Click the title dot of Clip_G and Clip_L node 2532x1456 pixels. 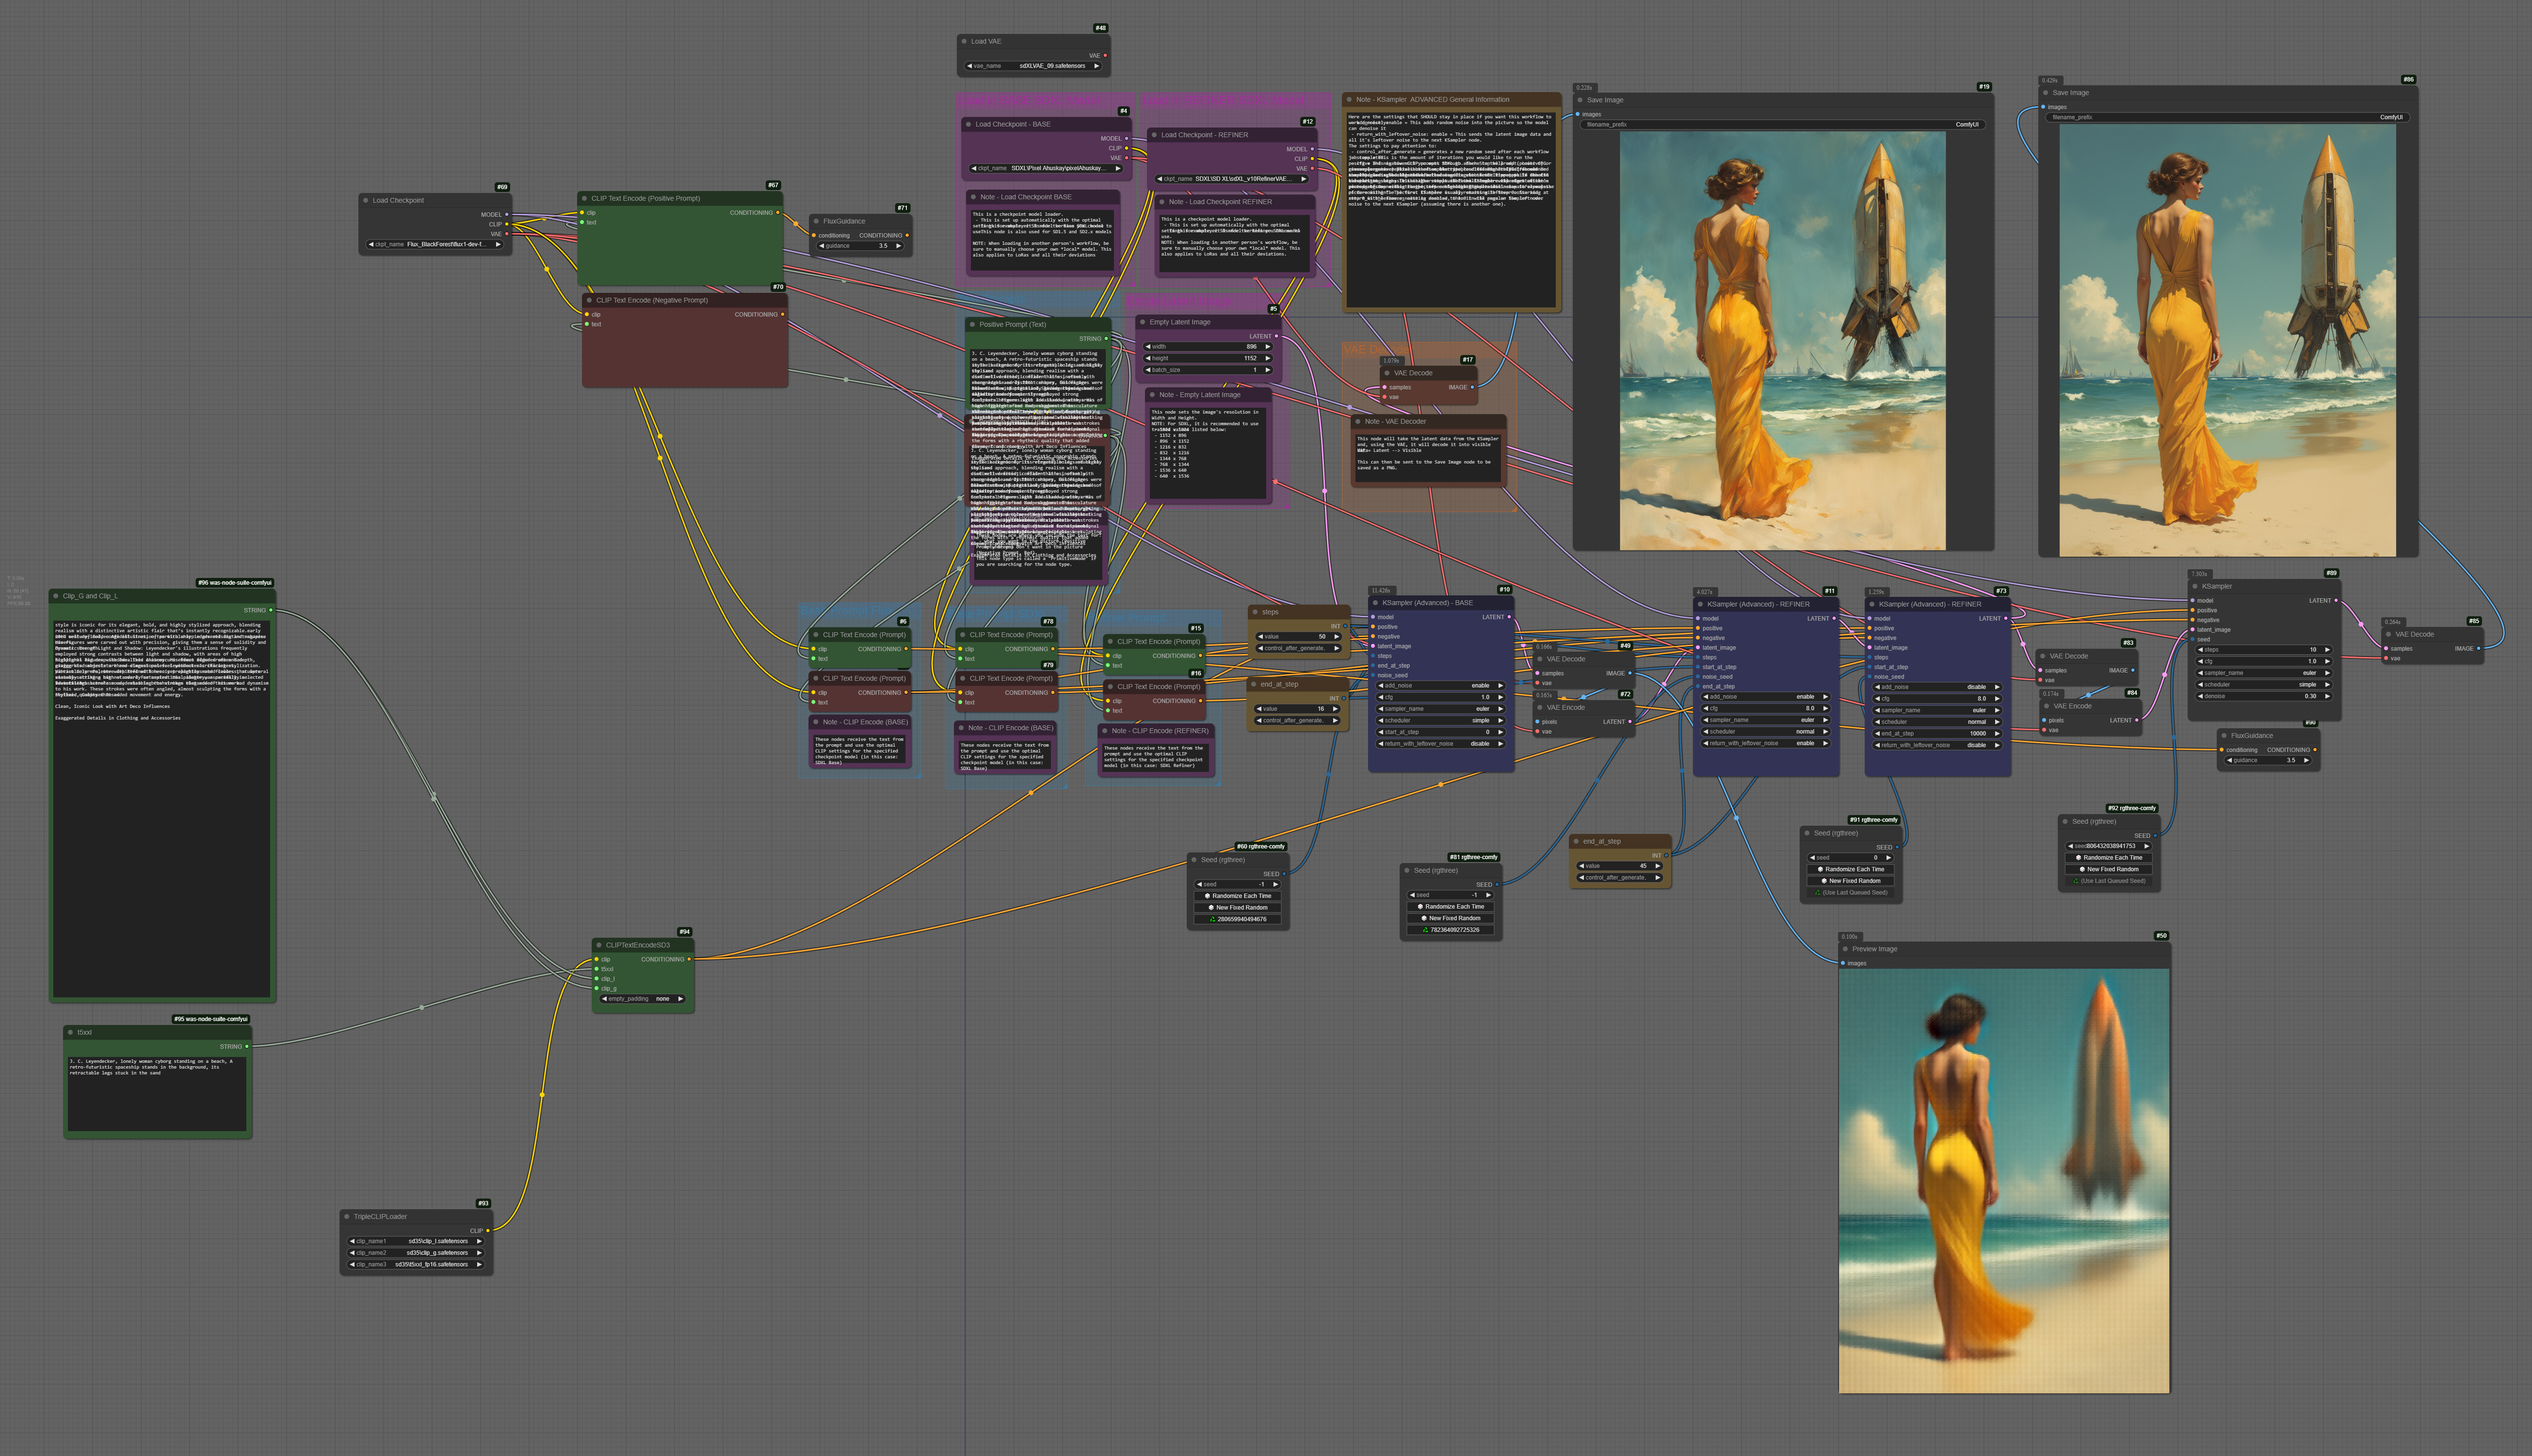coord(56,596)
